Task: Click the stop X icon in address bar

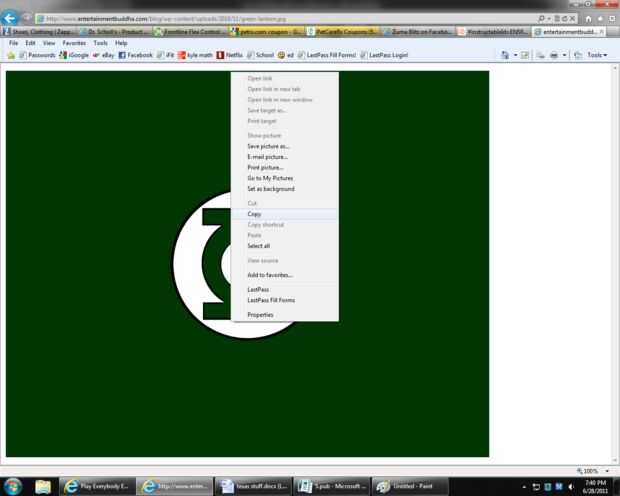Action: pyautogui.click(x=572, y=19)
